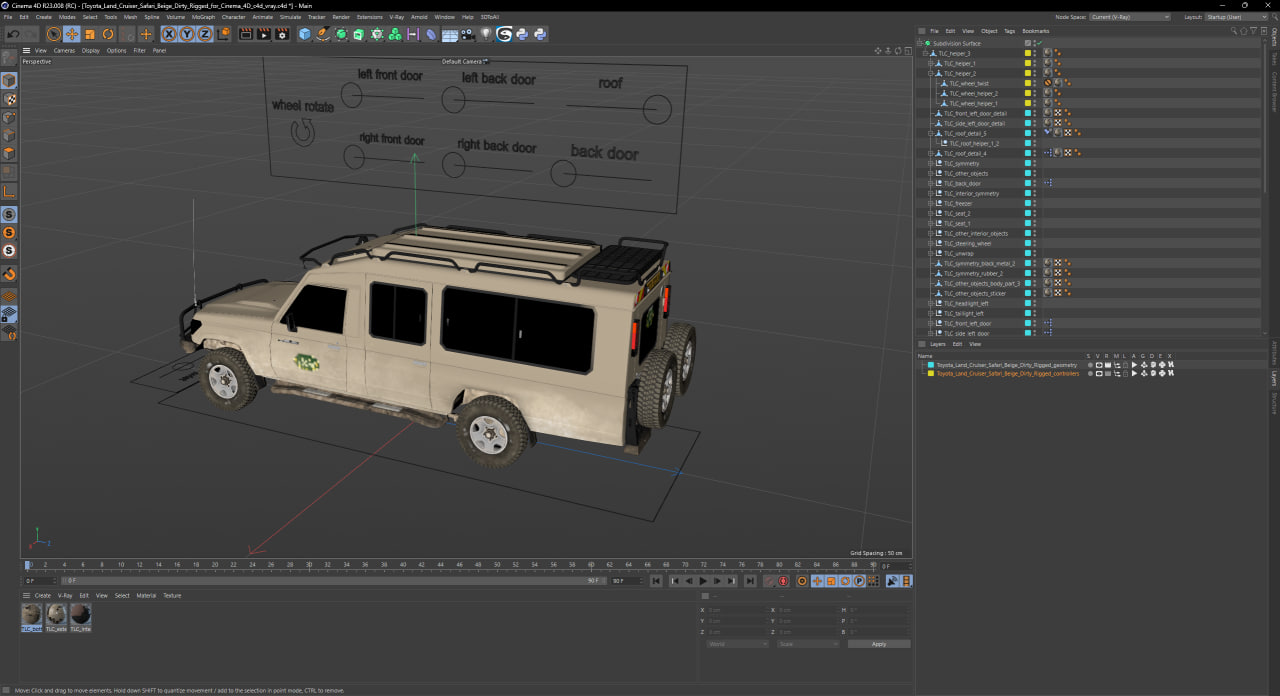Add a Camera object from toolbar
This screenshot has width=1280, height=696.
[x=468, y=34]
